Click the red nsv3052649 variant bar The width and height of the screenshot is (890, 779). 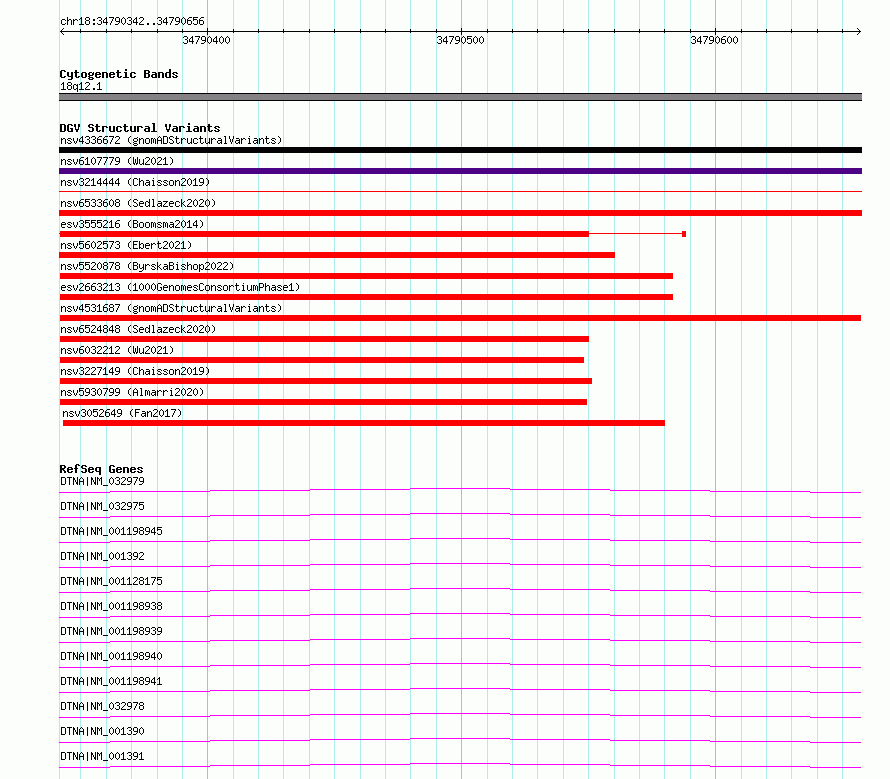(x=364, y=423)
